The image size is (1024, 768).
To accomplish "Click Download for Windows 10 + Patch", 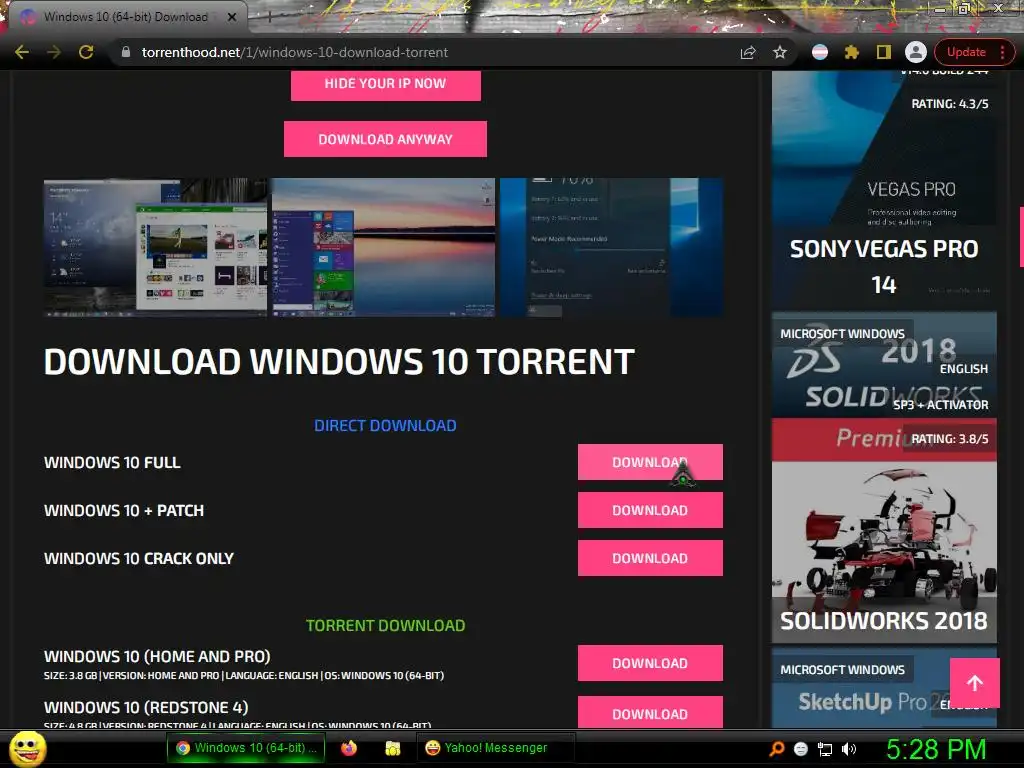I will click(650, 510).
